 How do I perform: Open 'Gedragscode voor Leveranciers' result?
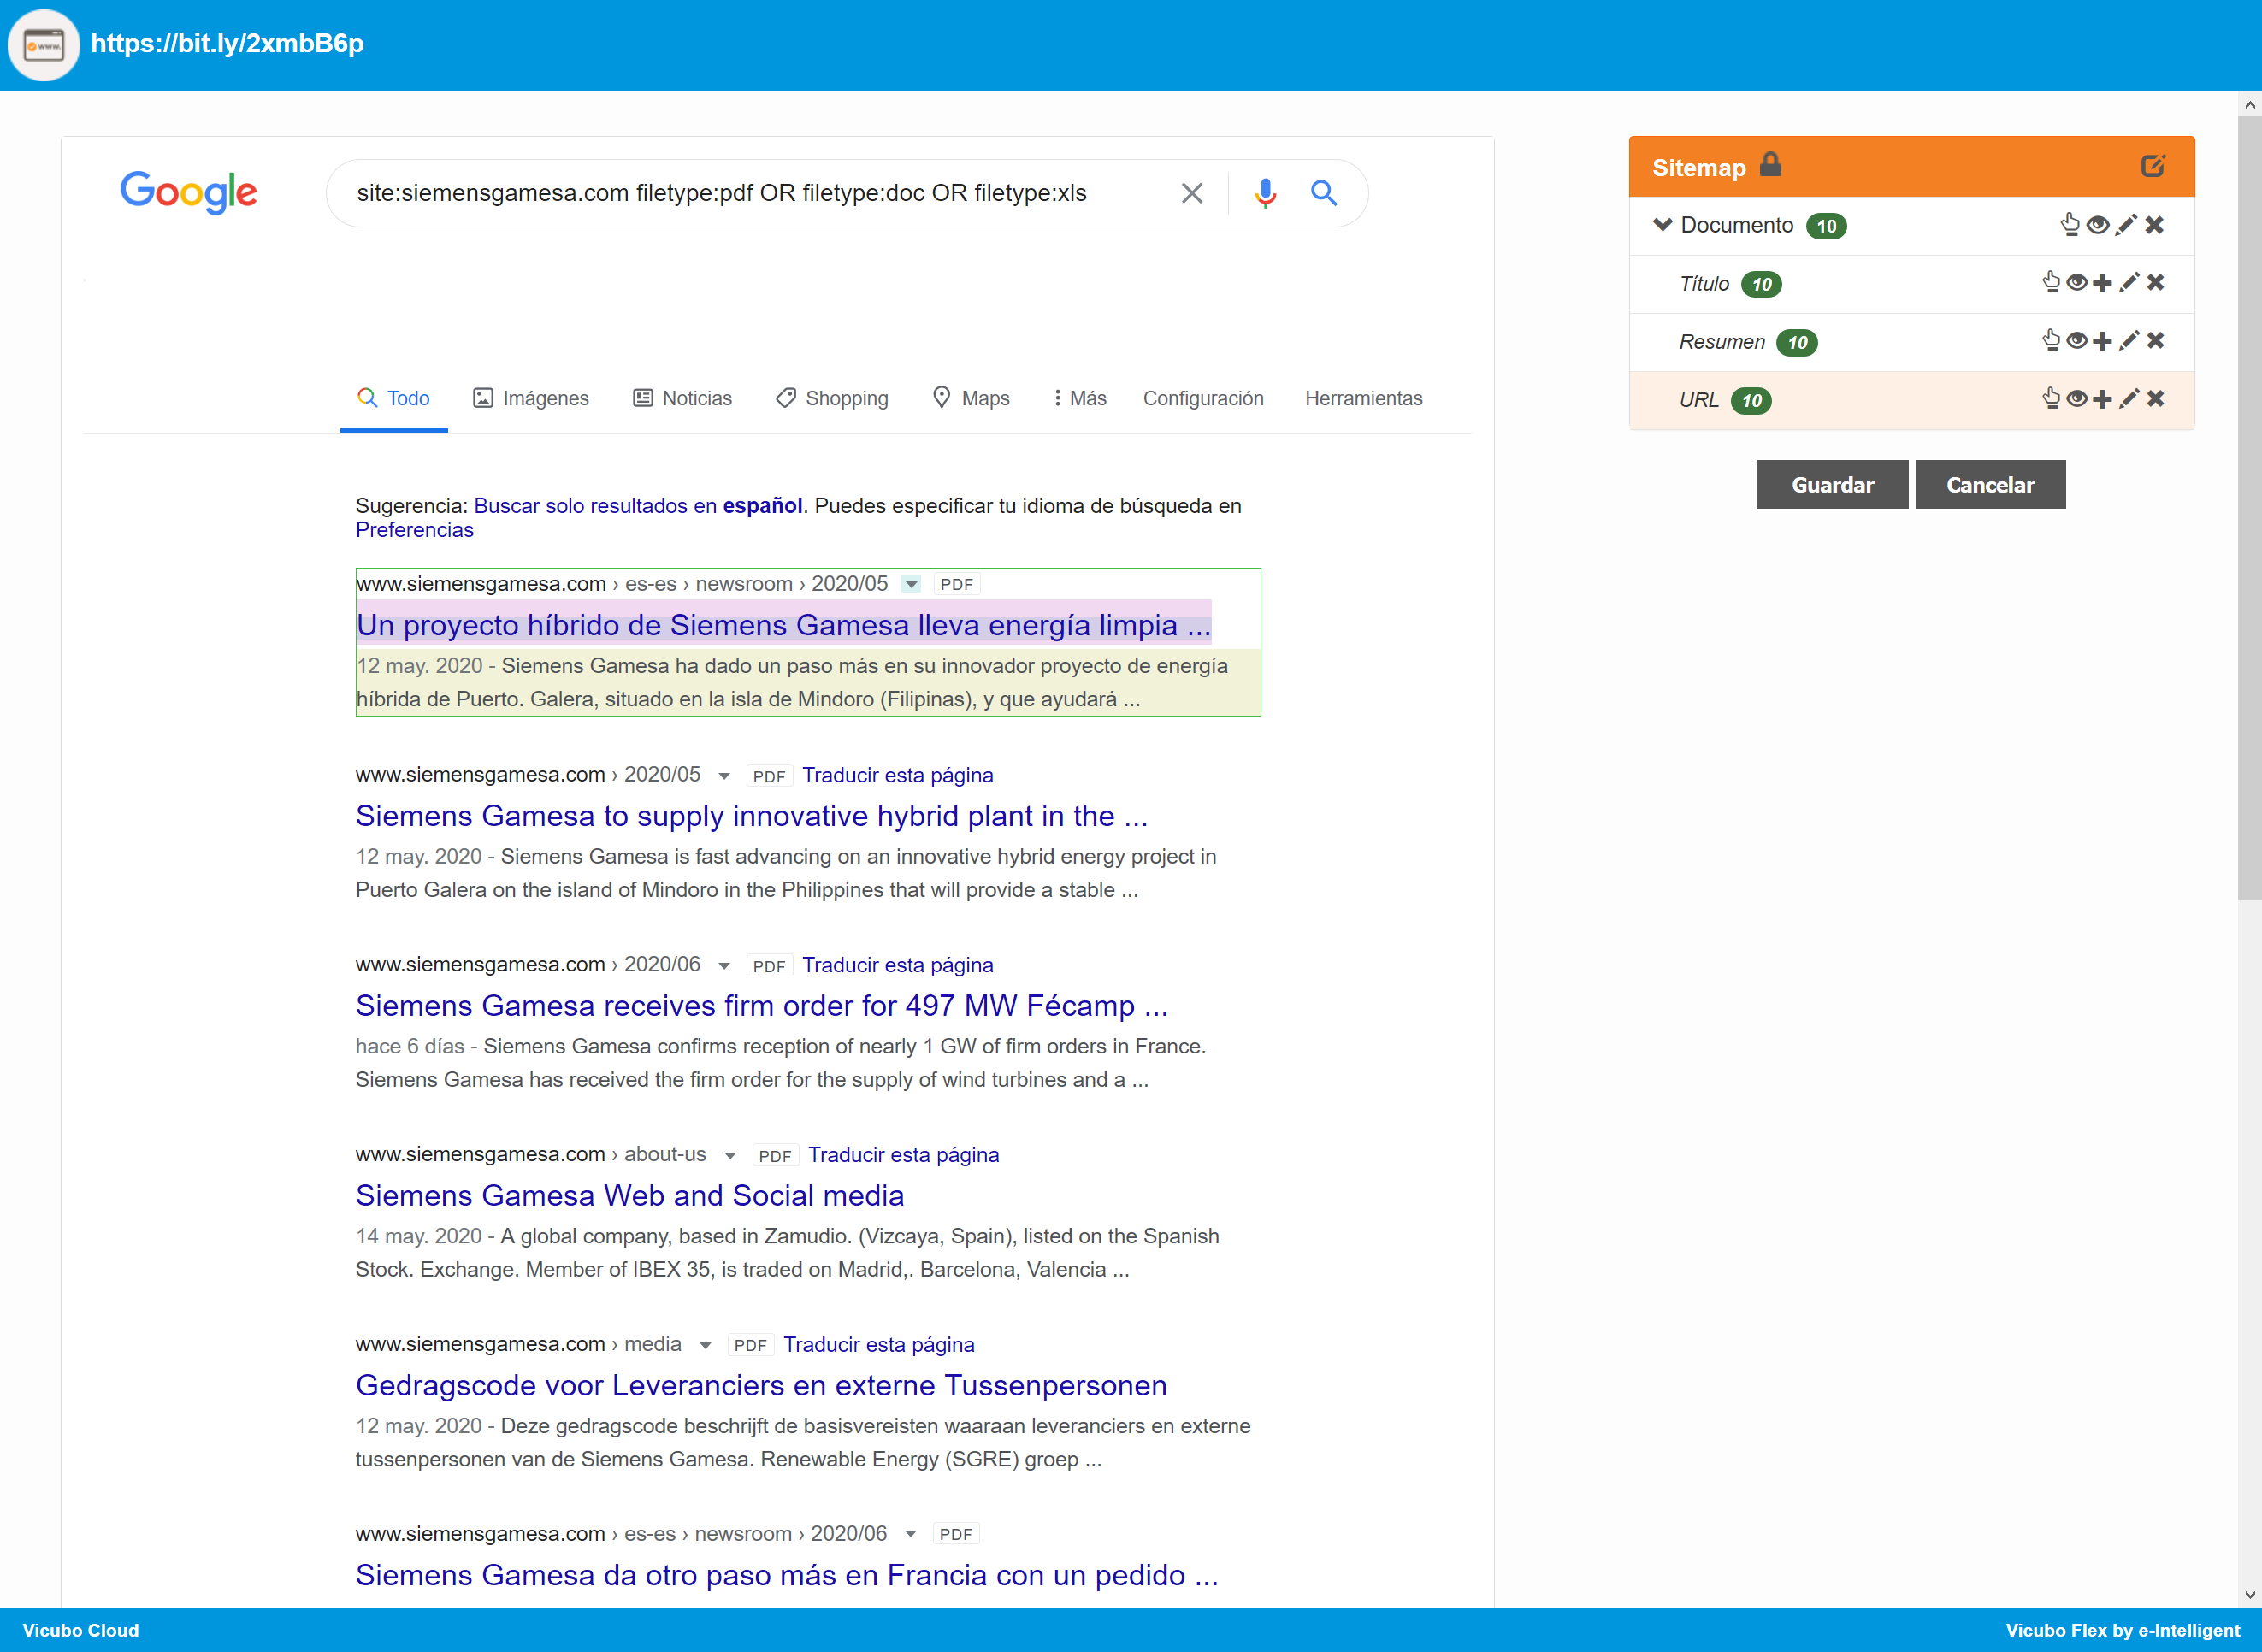point(761,1385)
